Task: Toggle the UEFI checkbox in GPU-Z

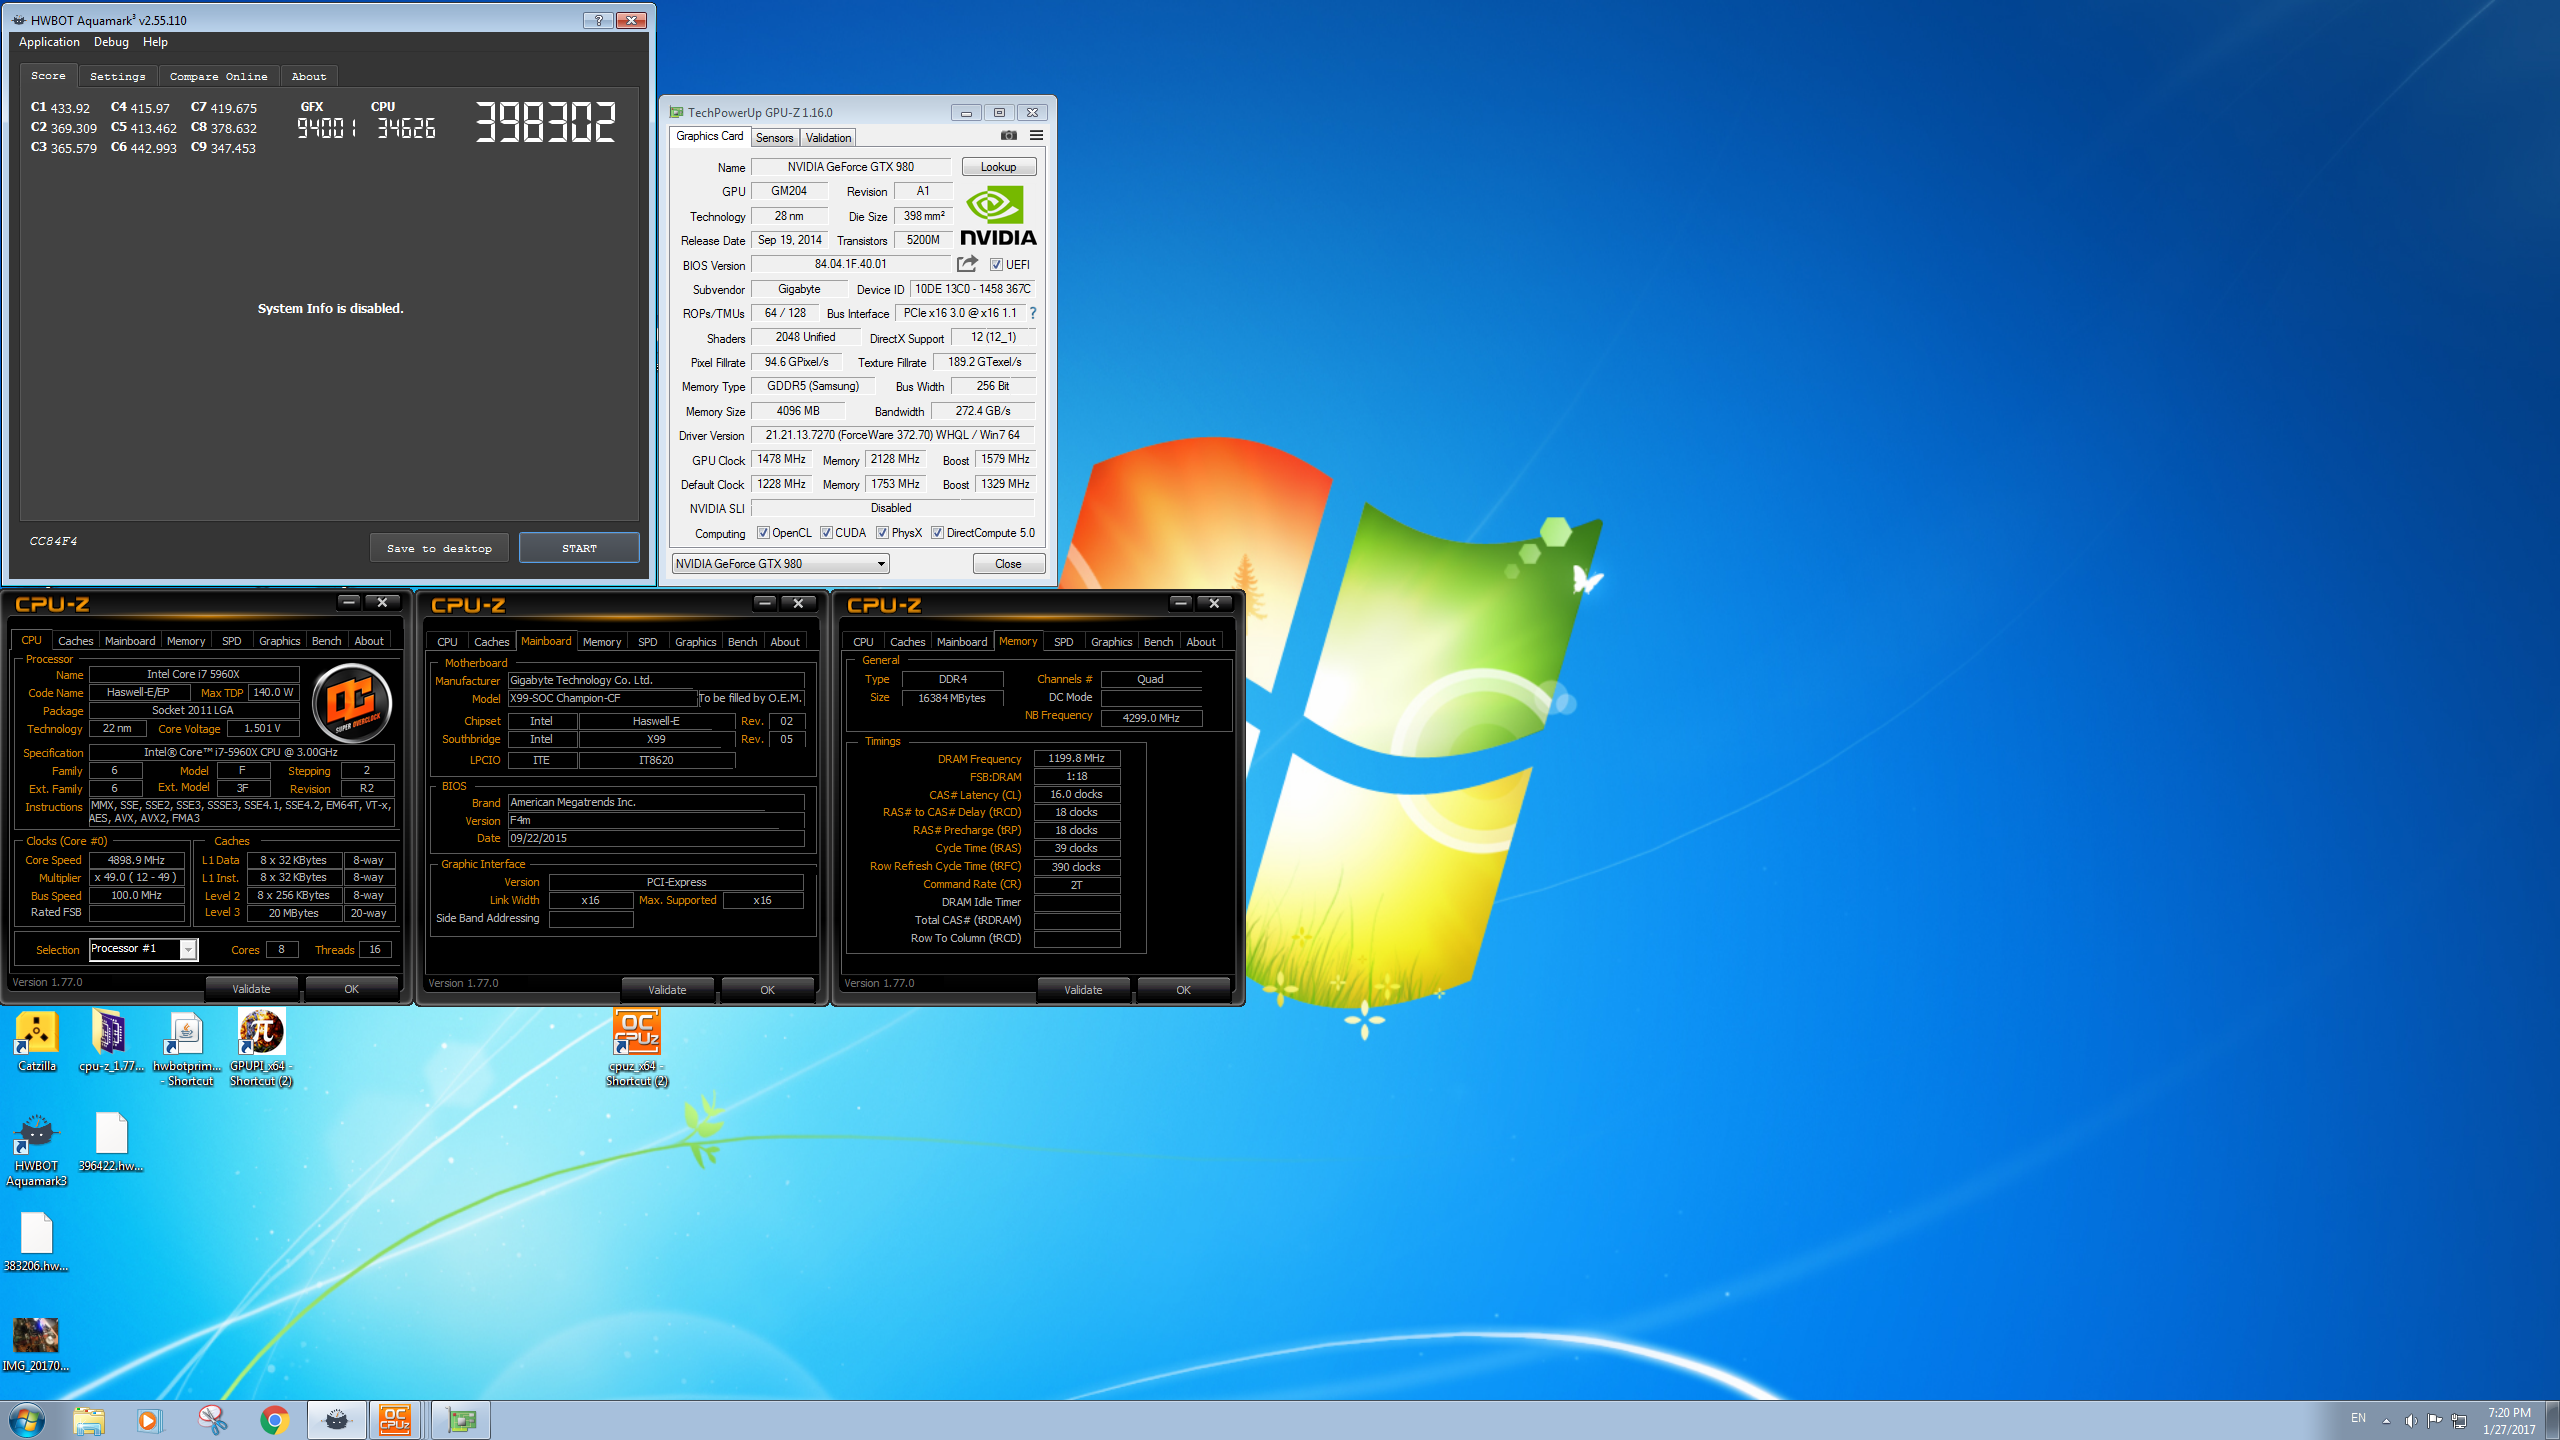Action: pos(996,265)
